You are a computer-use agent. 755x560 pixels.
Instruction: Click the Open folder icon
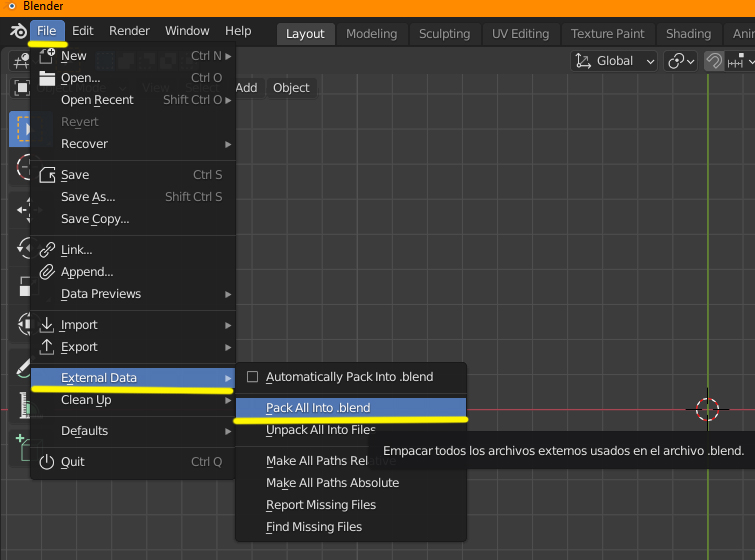click(x=47, y=78)
